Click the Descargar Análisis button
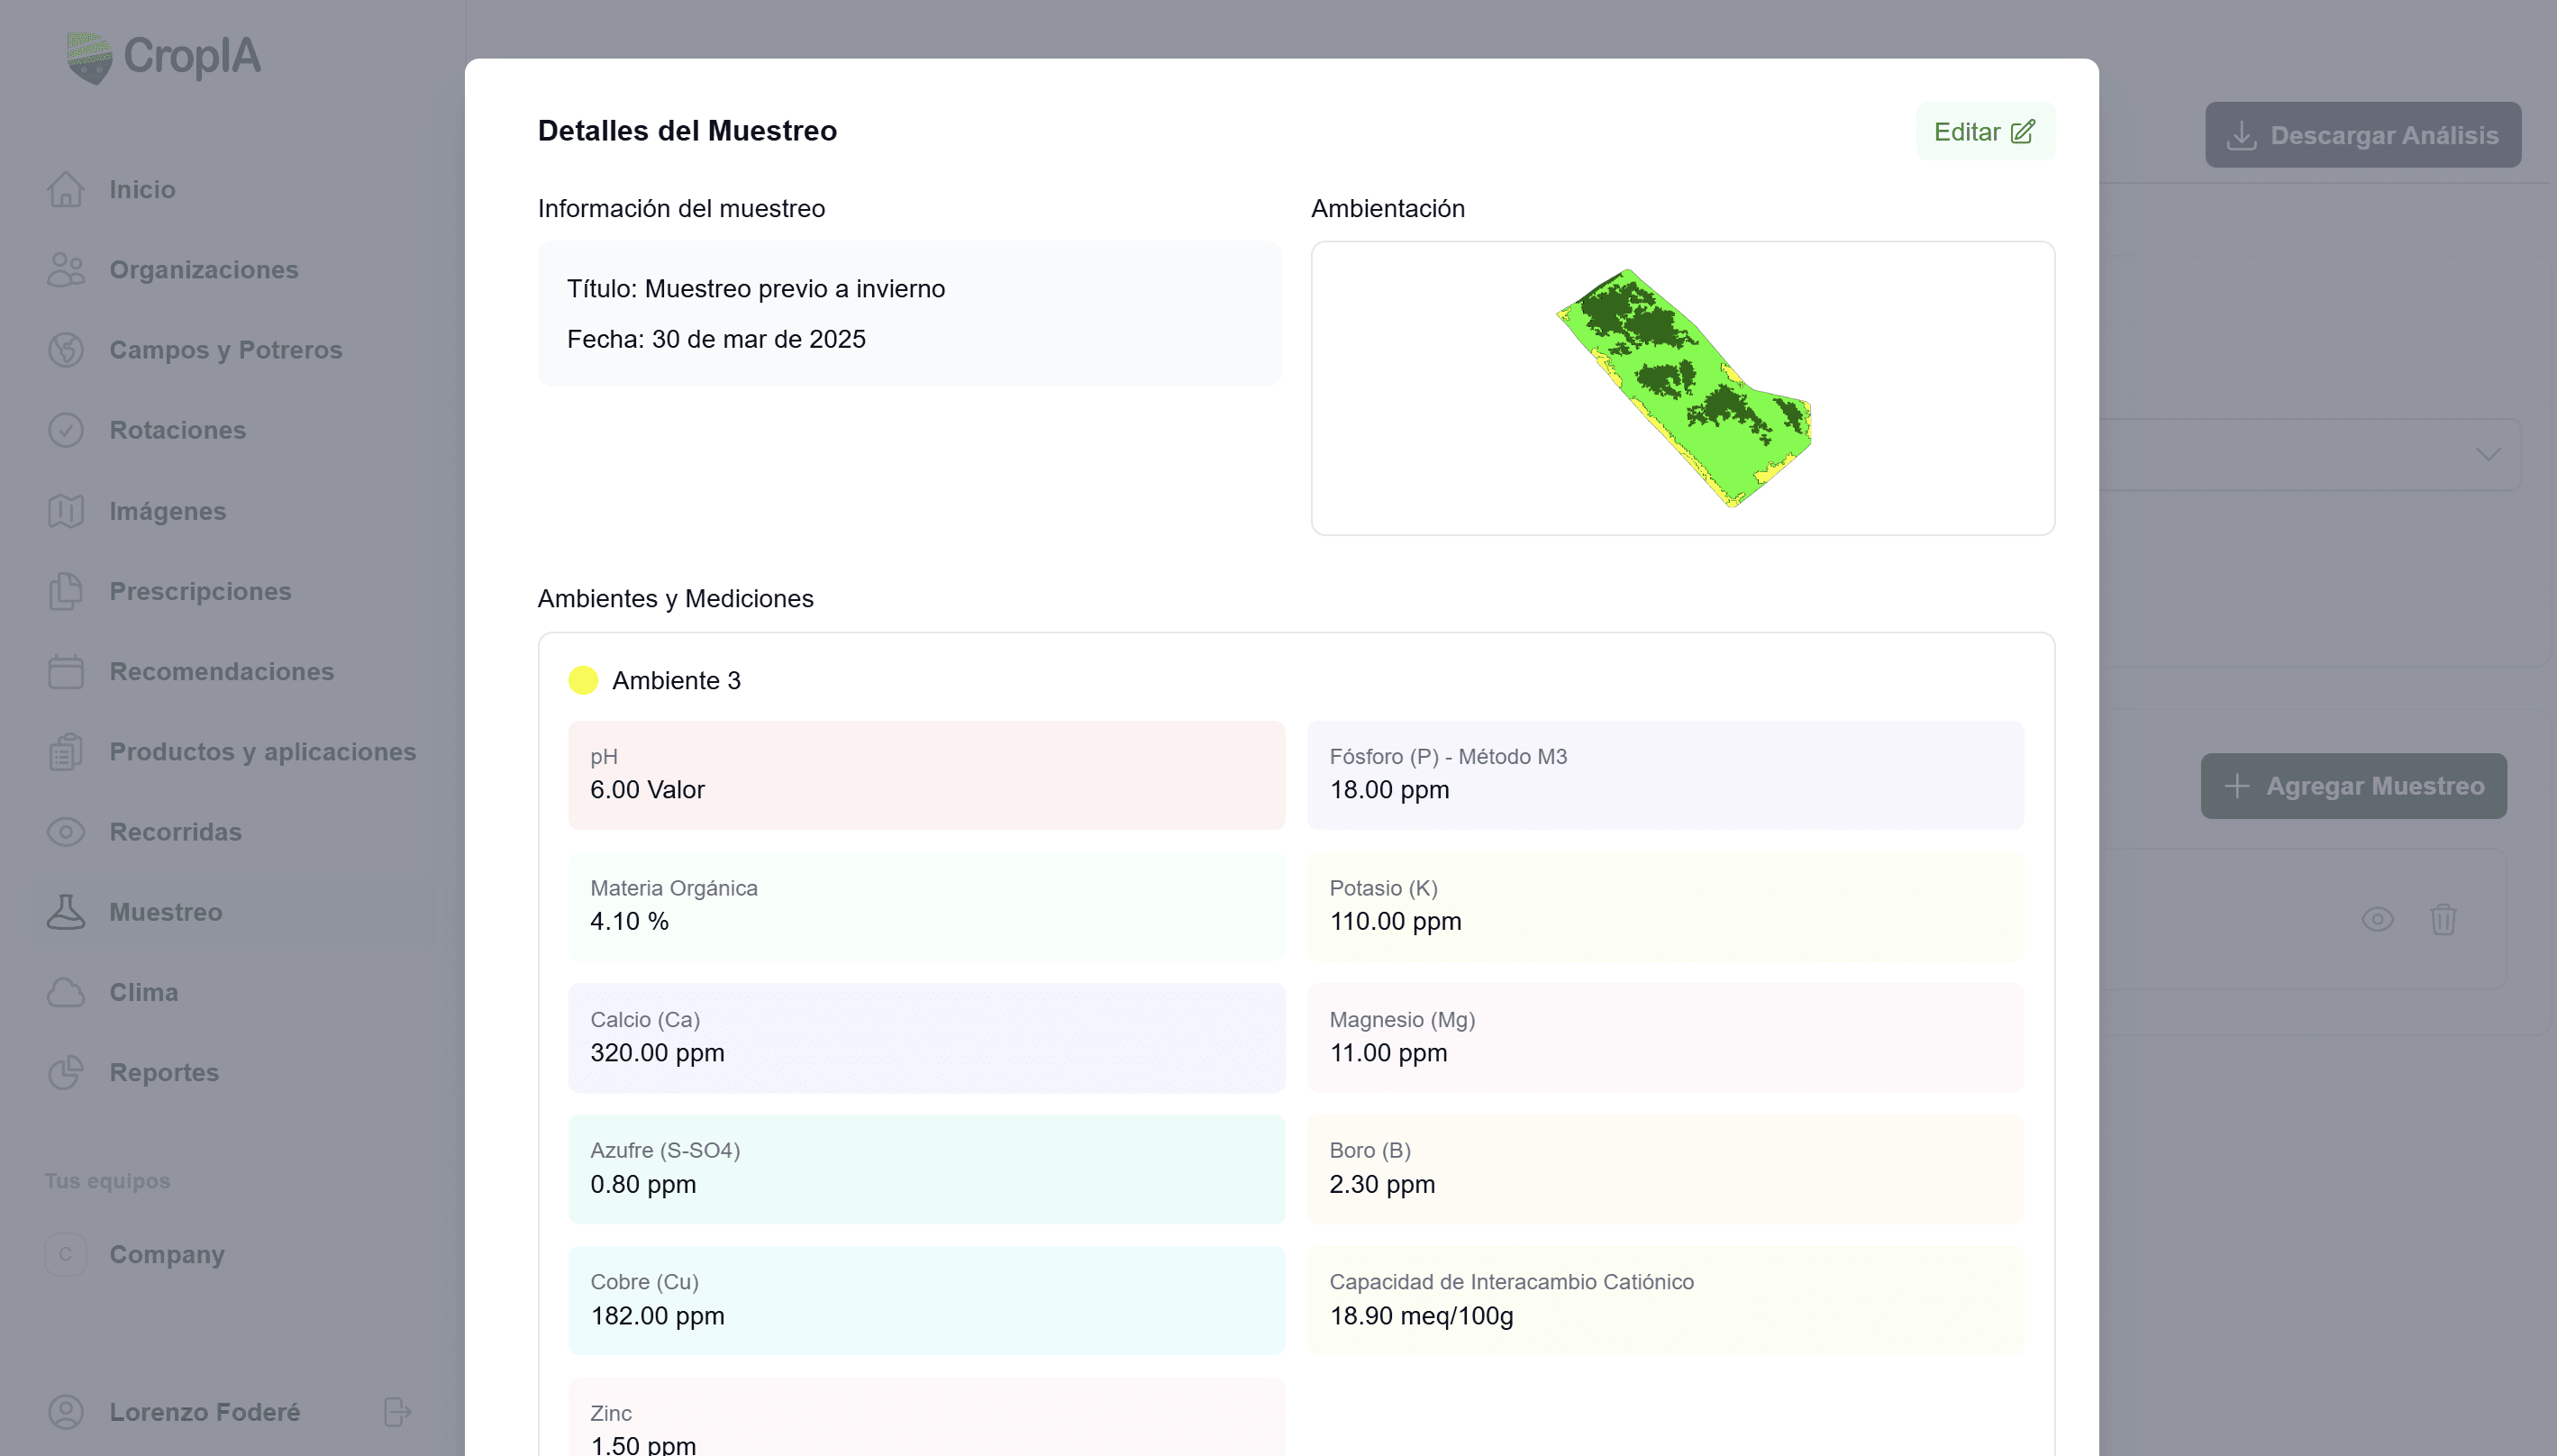 [x=2362, y=135]
